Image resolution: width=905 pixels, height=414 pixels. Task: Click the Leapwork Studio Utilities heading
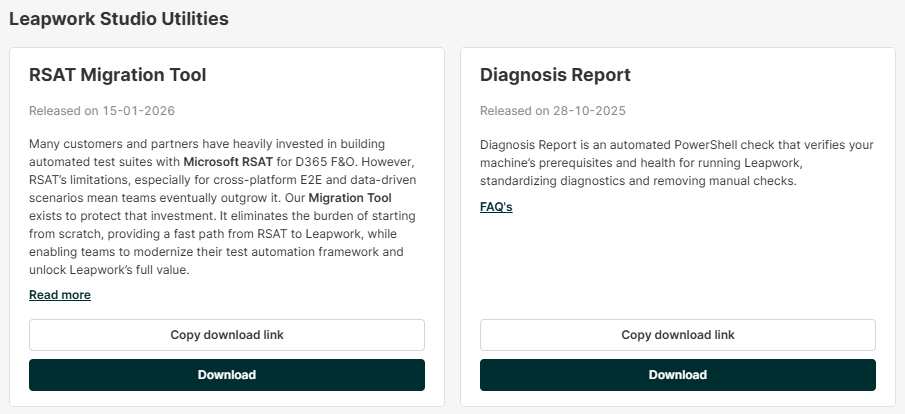119,18
